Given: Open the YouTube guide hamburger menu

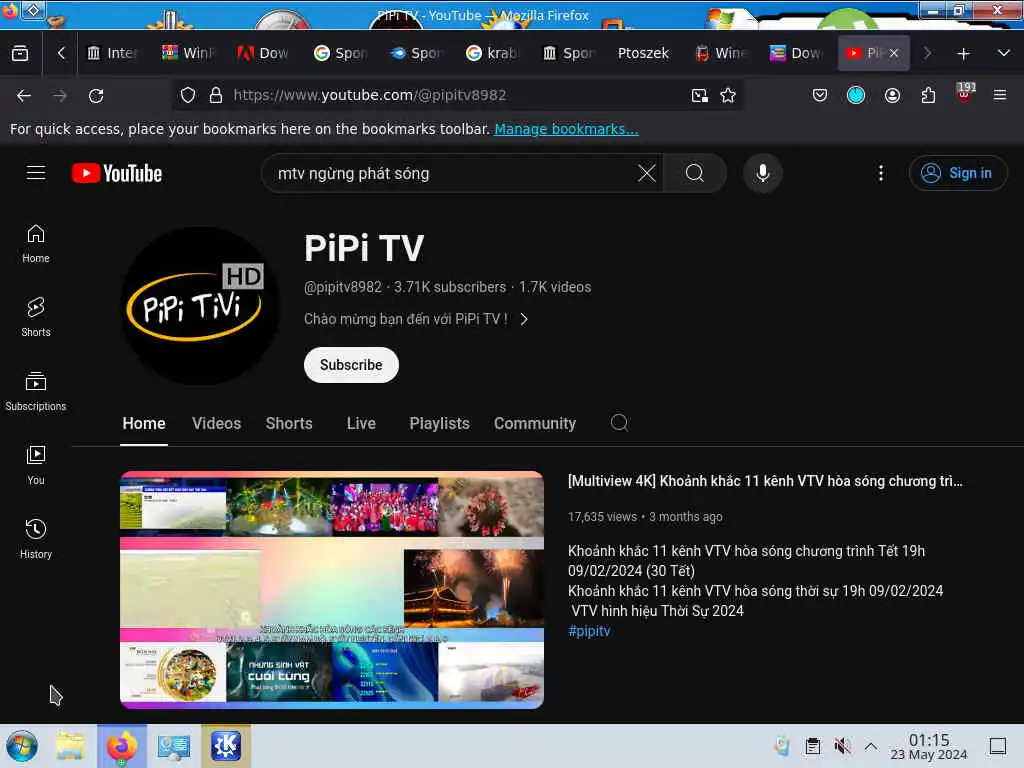Looking at the screenshot, I should [x=36, y=172].
